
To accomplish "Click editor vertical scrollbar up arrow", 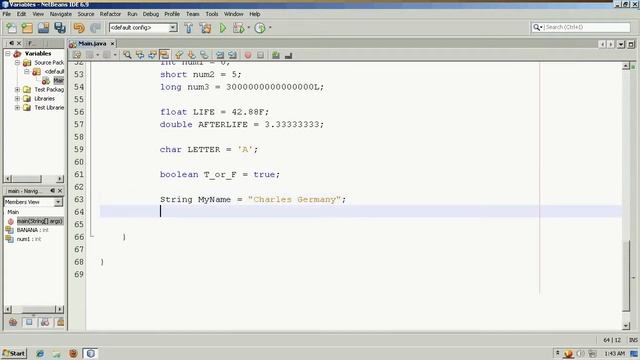I will (x=626, y=66).
